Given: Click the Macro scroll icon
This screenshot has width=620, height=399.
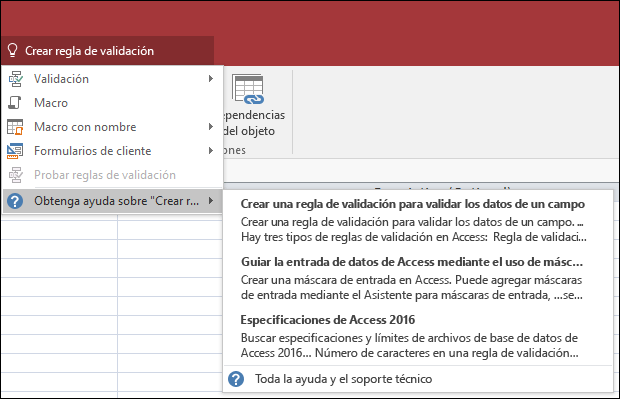Looking at the screenshot, I should (x=15, y=103).
